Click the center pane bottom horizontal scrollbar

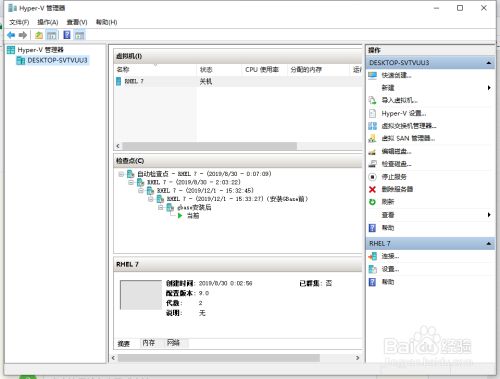click(219, 358)
